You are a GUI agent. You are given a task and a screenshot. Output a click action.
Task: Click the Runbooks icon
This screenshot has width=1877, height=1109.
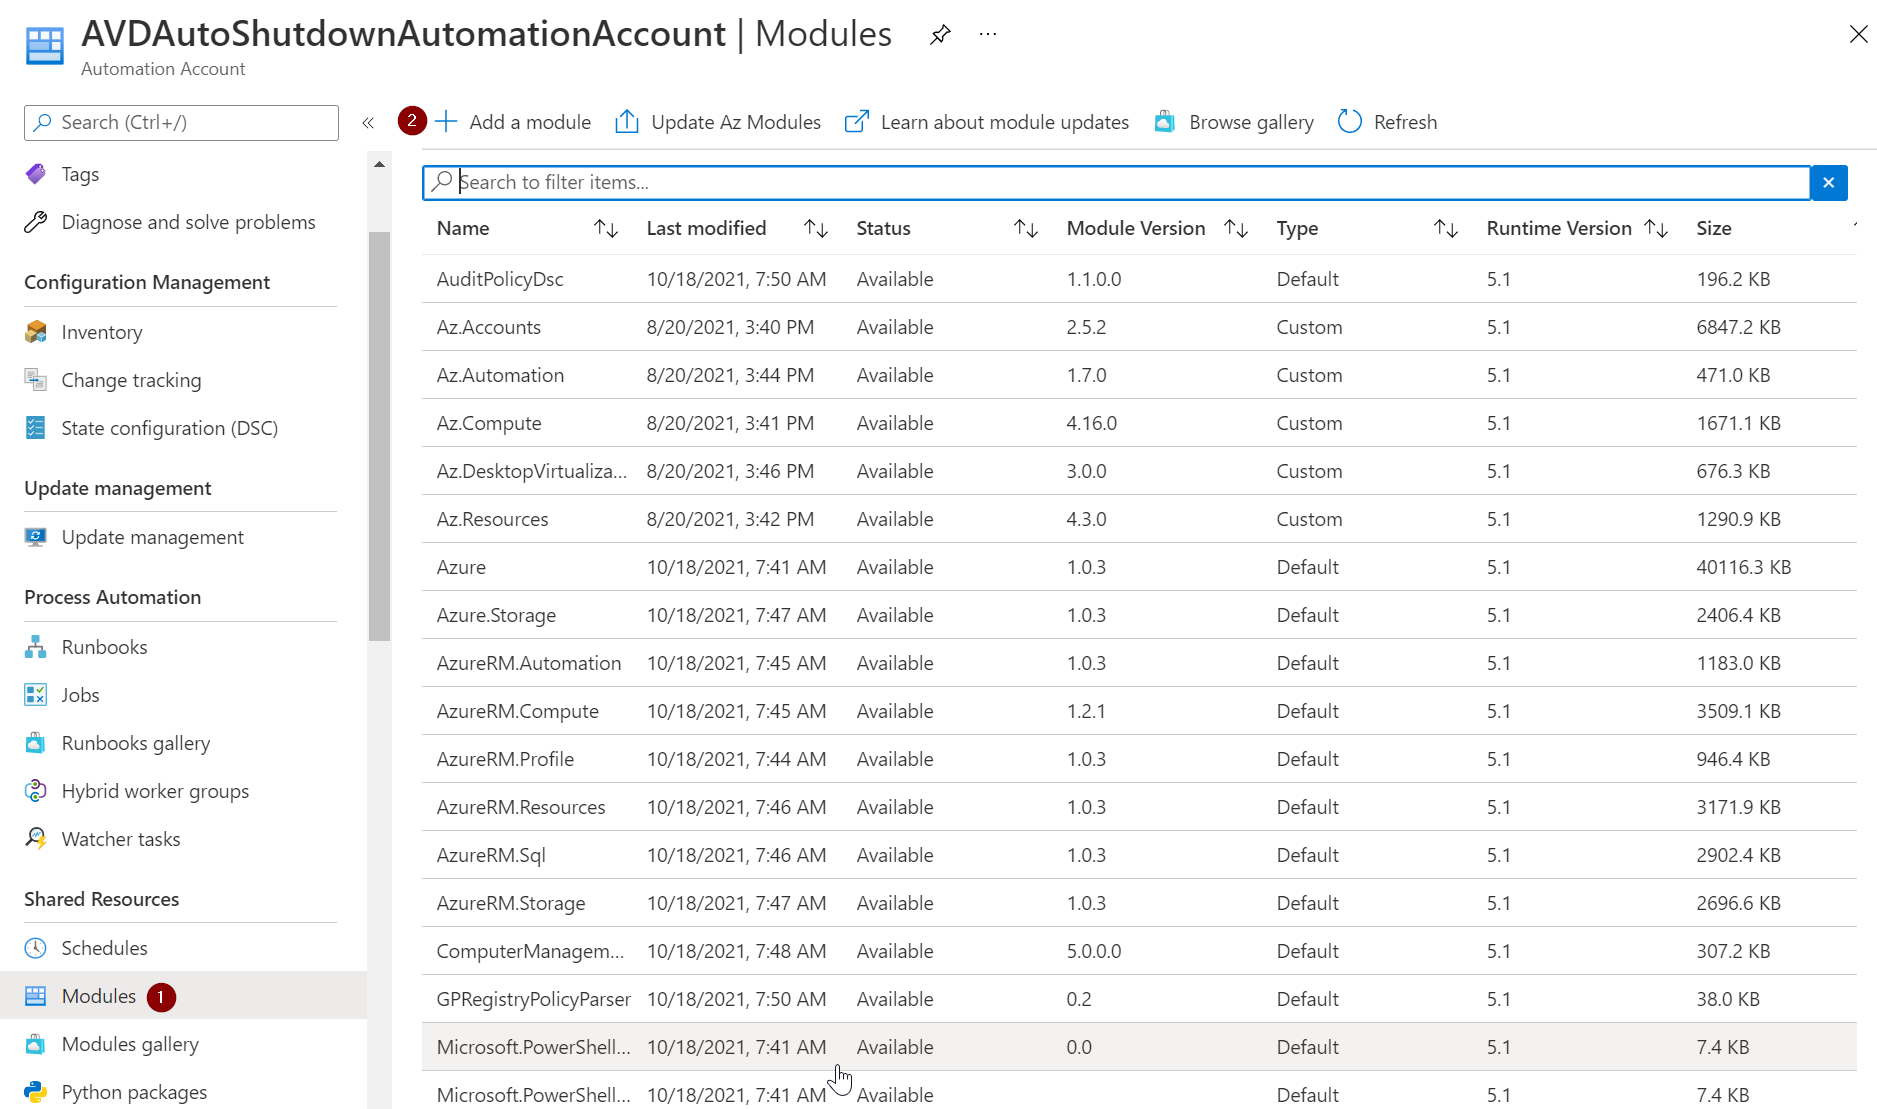point(36,647)
